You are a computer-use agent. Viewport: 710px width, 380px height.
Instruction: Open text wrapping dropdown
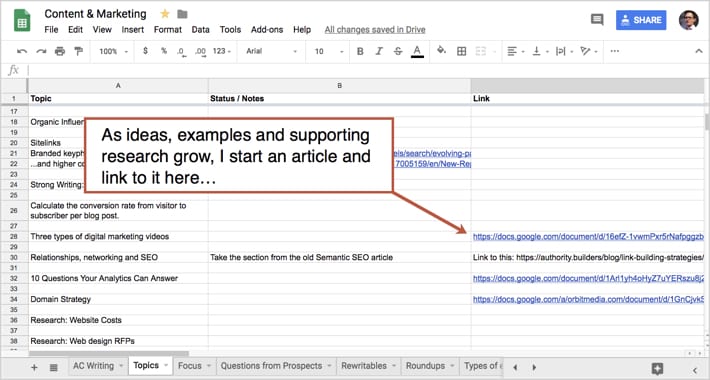[x=565, y=51]
